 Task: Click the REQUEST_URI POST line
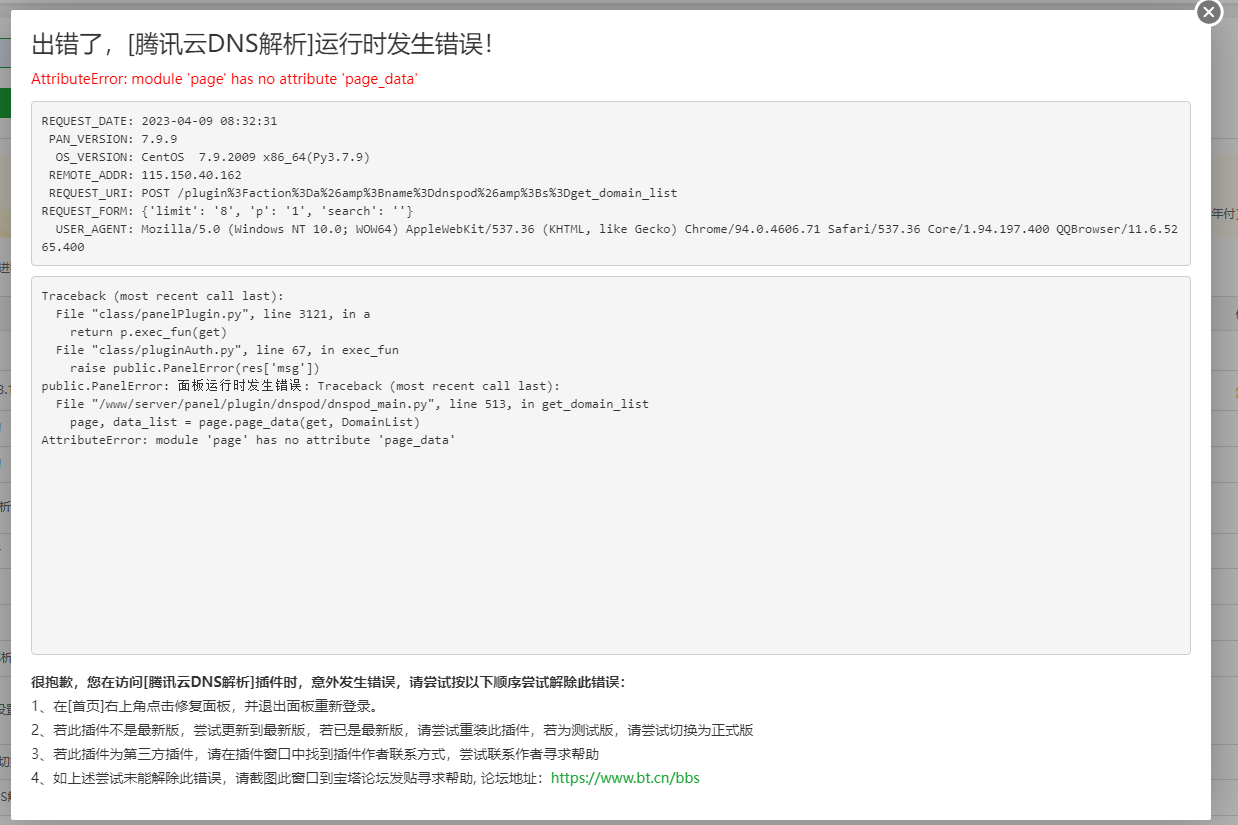pyautogui.click(x=363, y=193)
